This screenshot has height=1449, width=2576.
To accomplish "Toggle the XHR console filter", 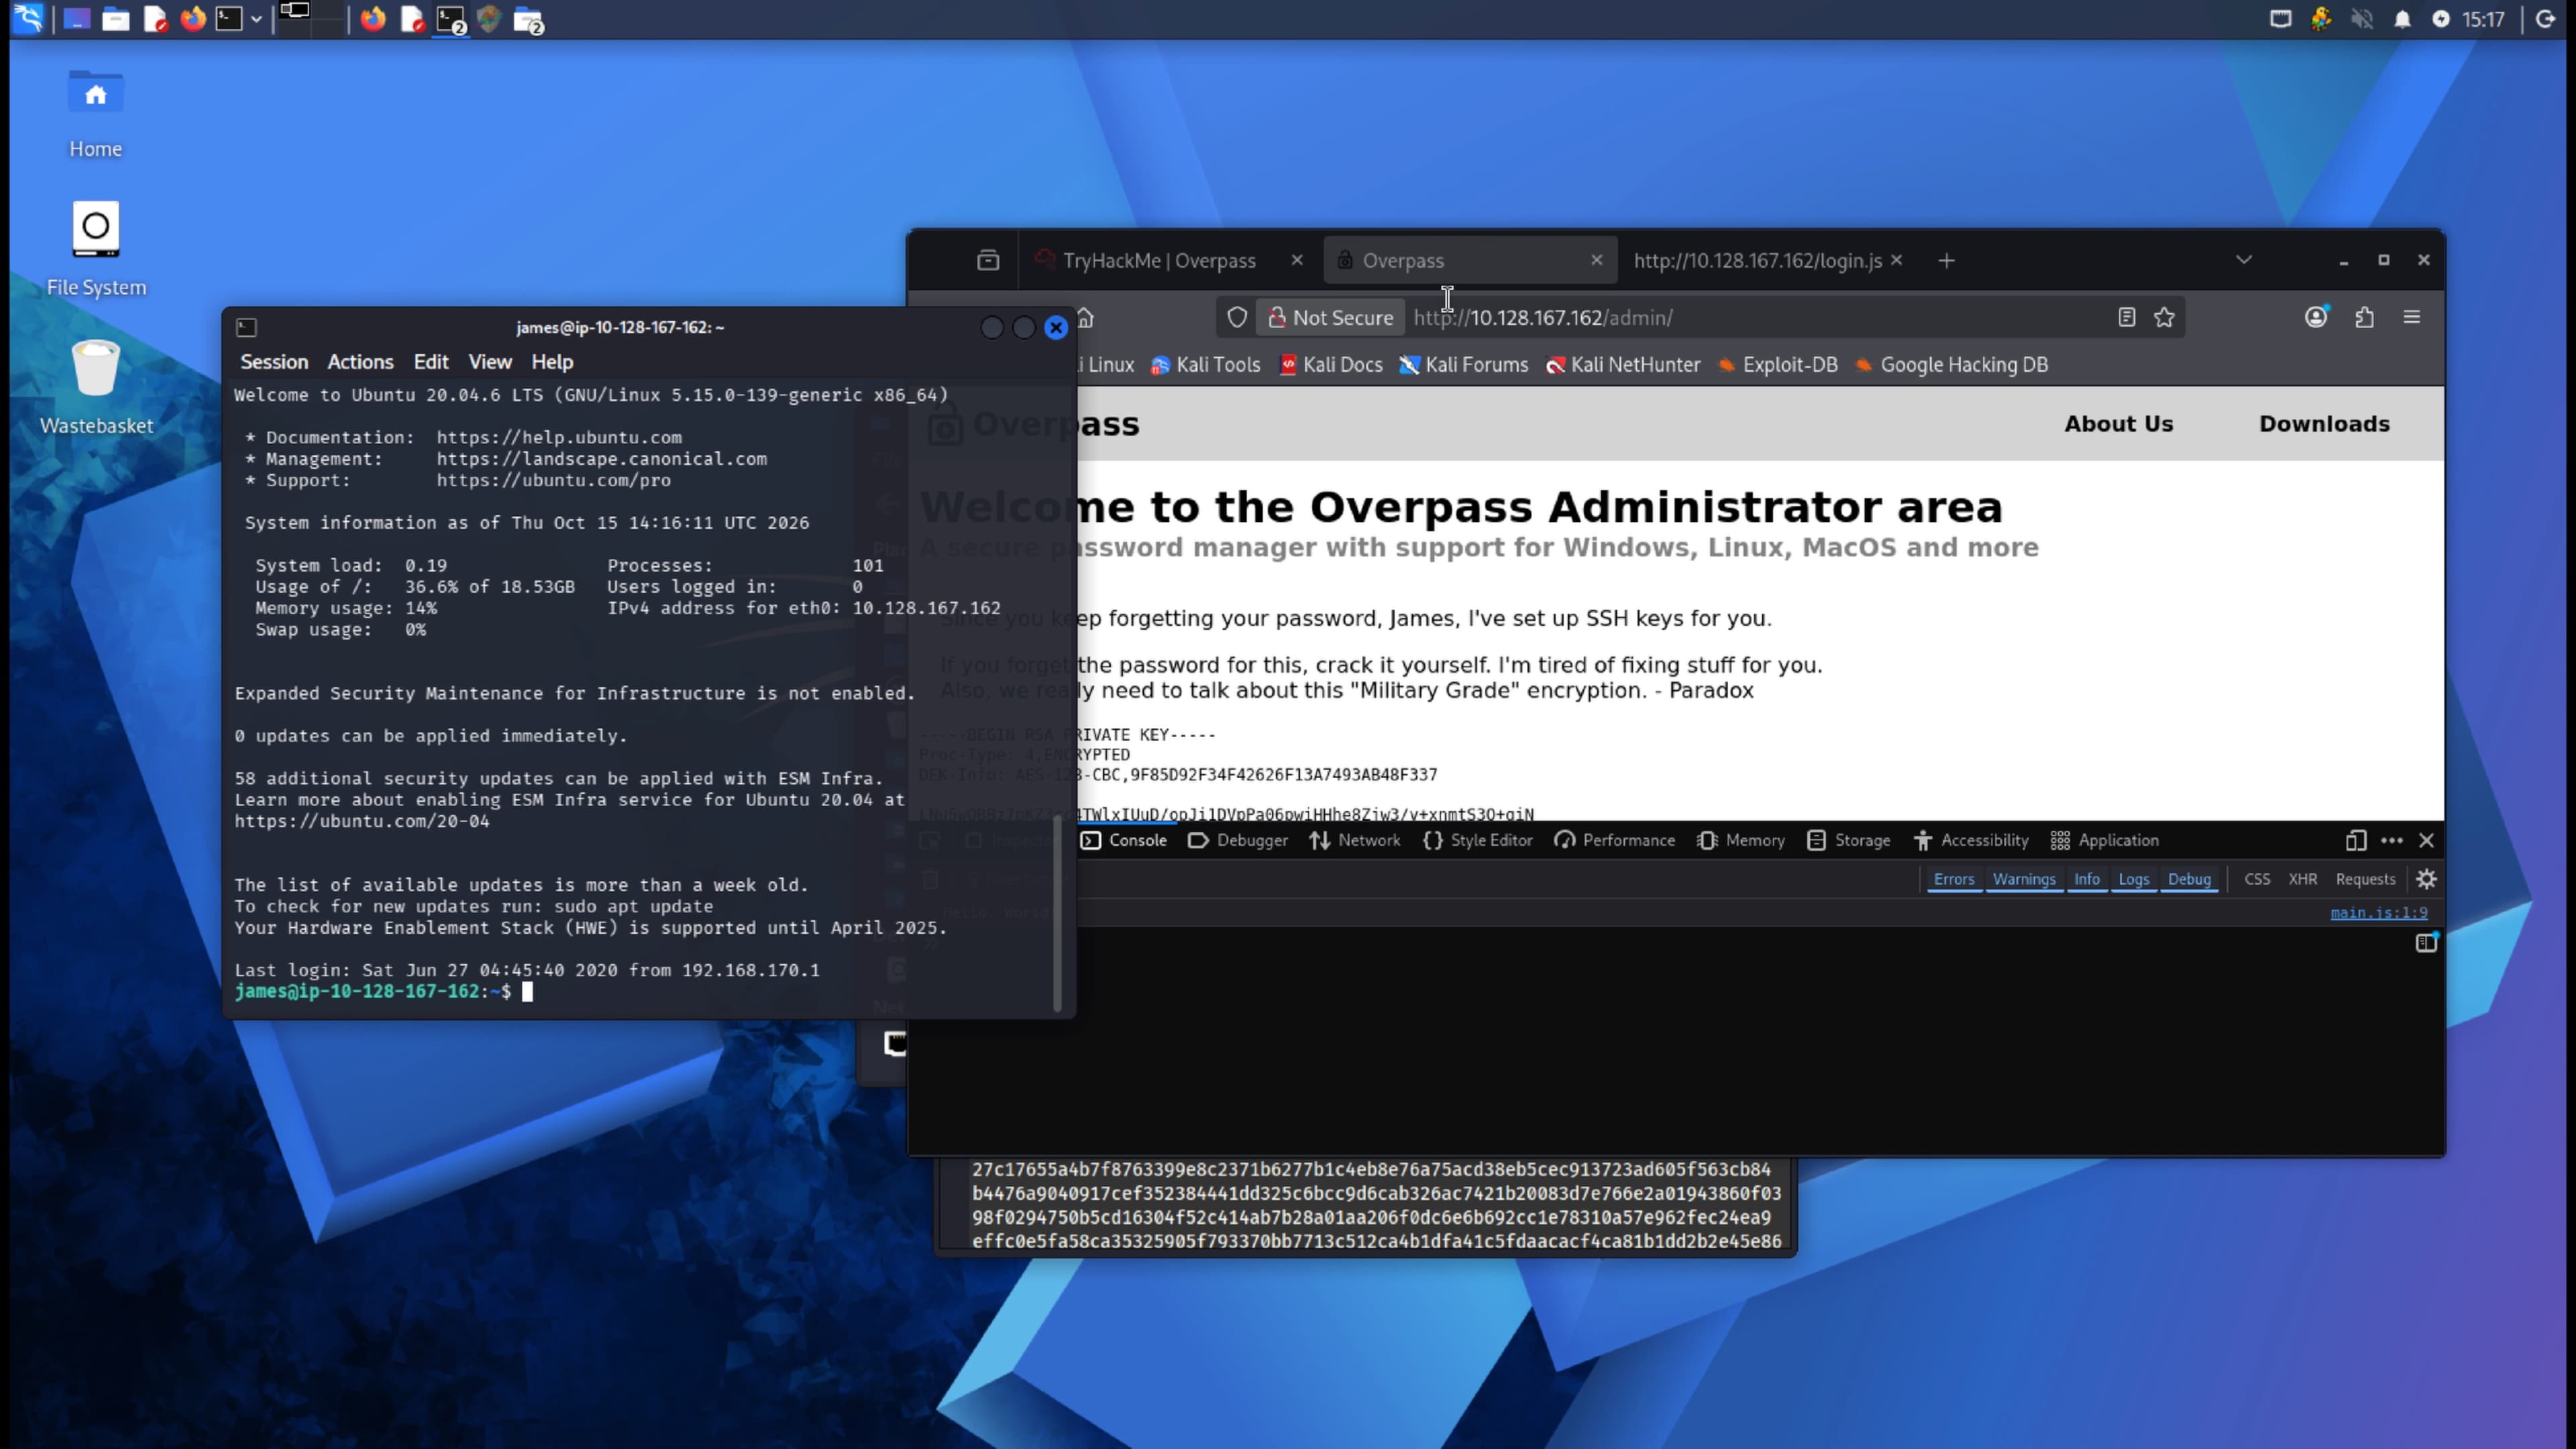I will coord(2302,879).
